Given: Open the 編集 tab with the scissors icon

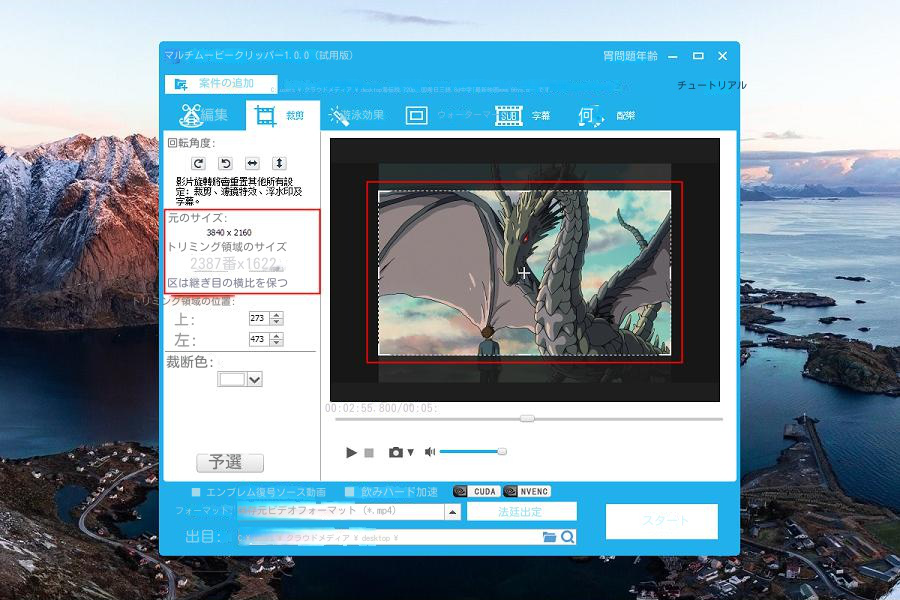Looking at the screenshot, I should (204, 115).
